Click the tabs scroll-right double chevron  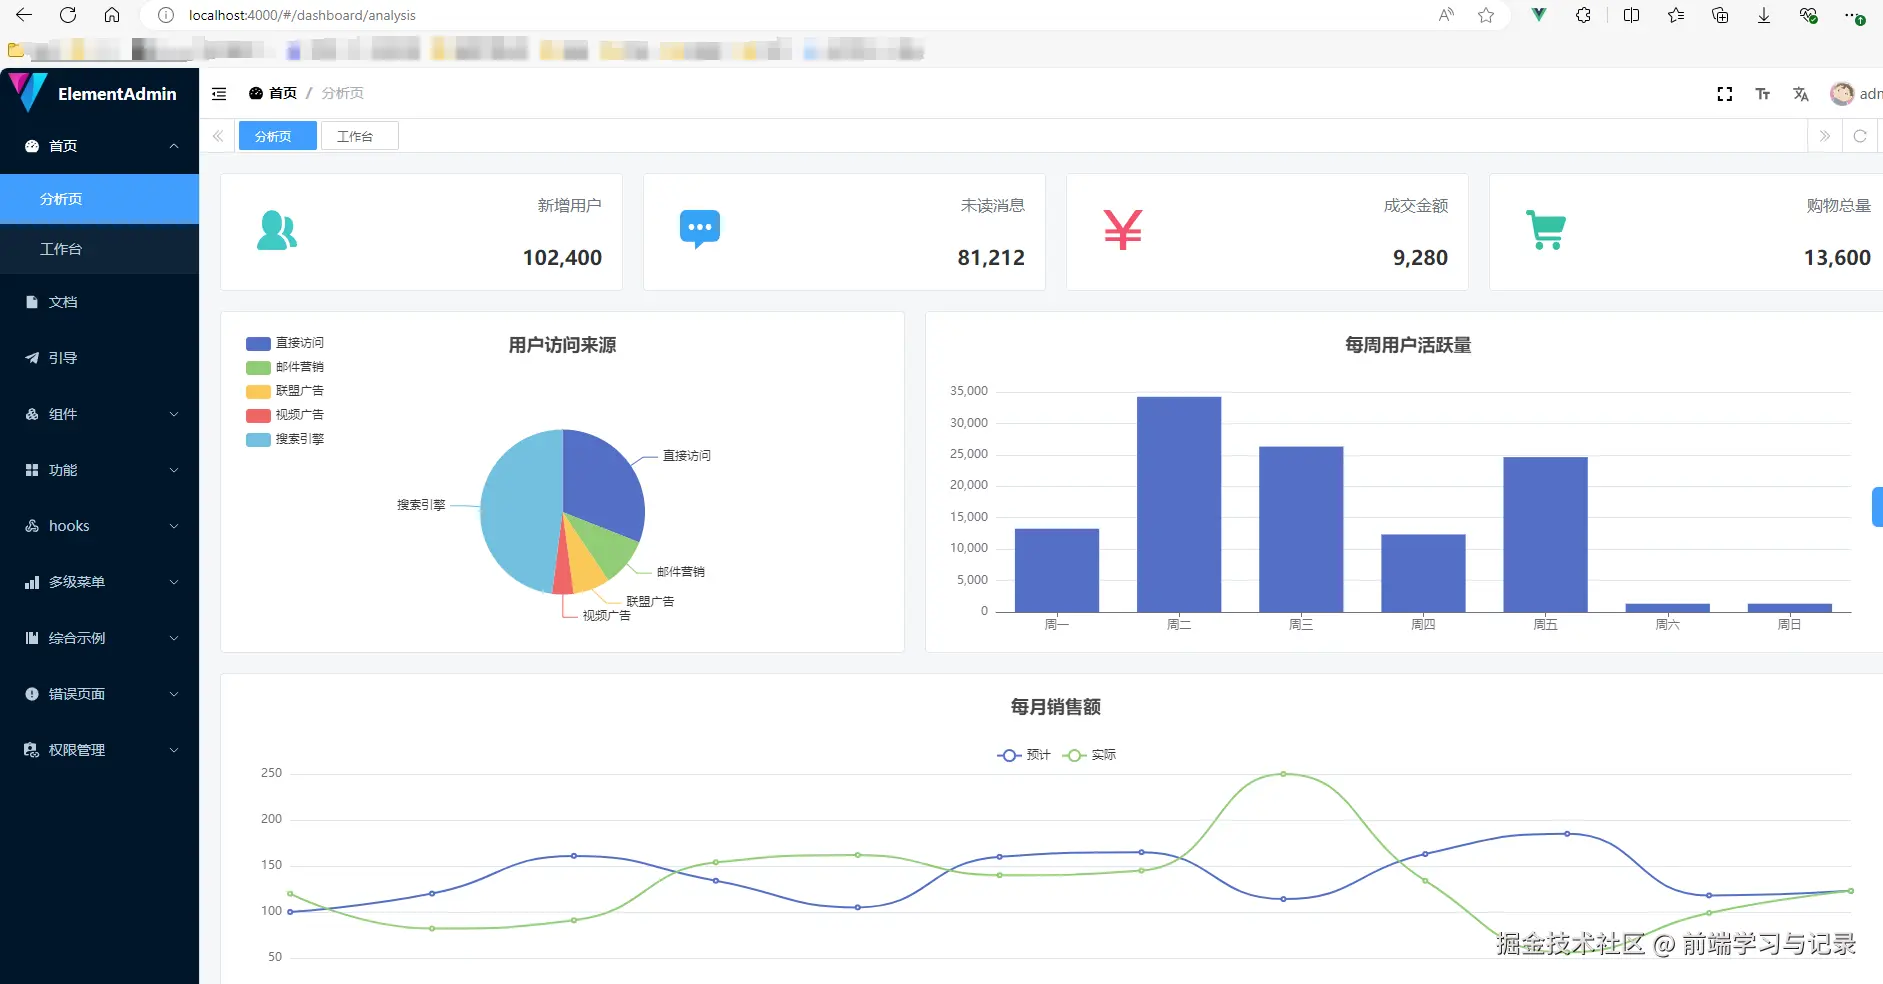click(1824, 136)
